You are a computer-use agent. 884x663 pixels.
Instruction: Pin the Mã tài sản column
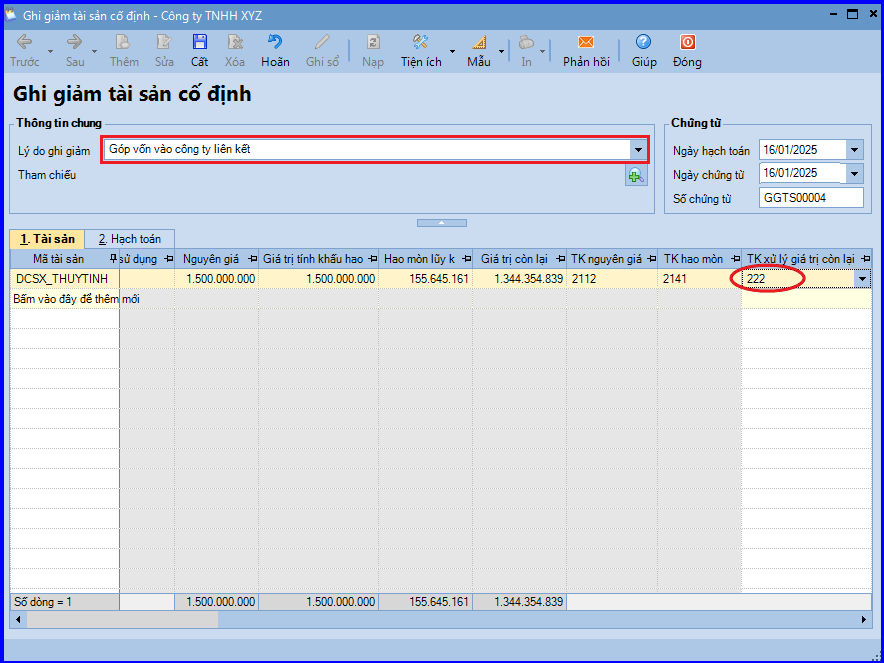point(112,259)
